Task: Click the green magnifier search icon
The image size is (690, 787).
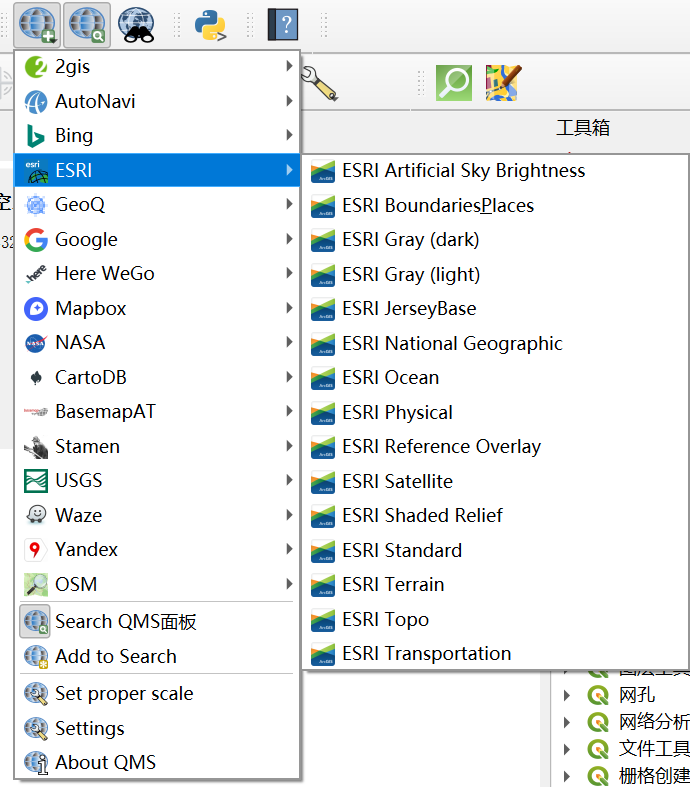Action: click(x=454, y=83)
